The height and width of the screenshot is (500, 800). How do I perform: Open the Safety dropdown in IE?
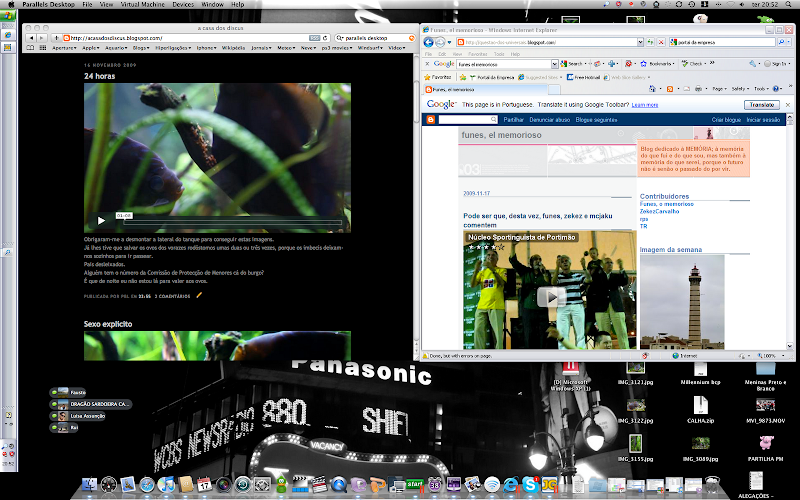pyautogui.click(x=740, y=89)
